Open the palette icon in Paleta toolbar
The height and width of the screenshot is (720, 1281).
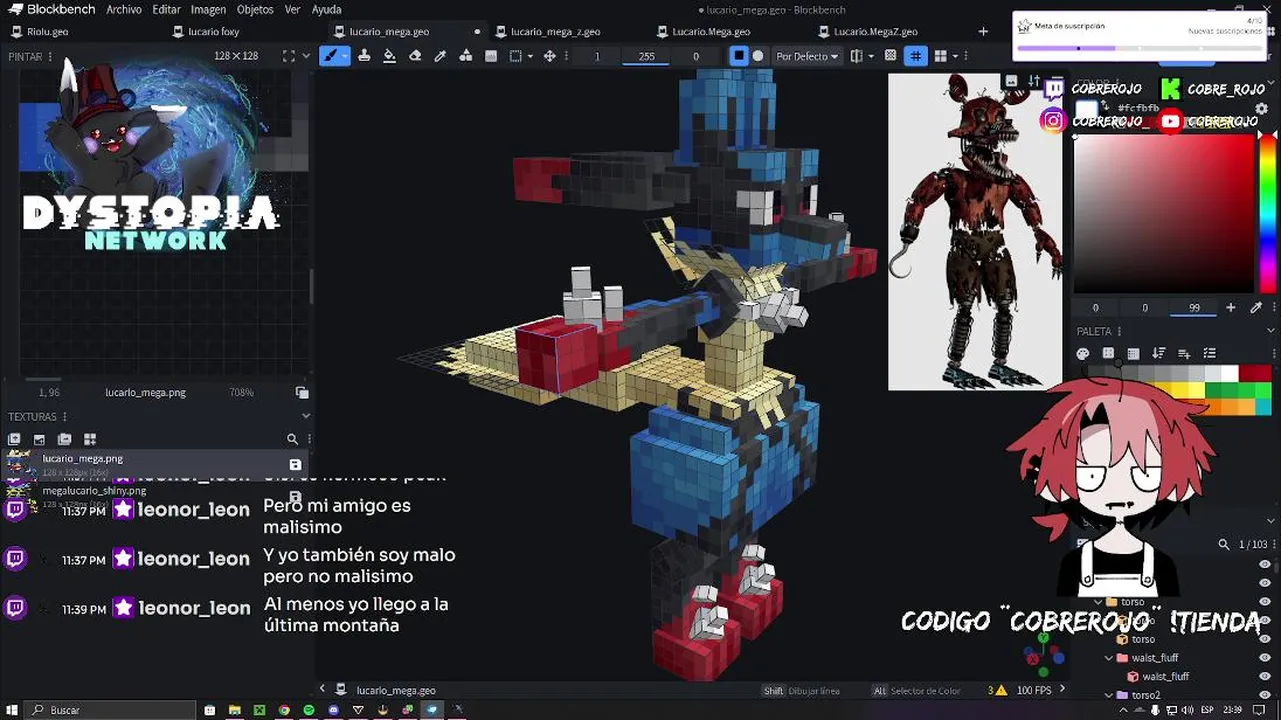[x=1082, y=353]
